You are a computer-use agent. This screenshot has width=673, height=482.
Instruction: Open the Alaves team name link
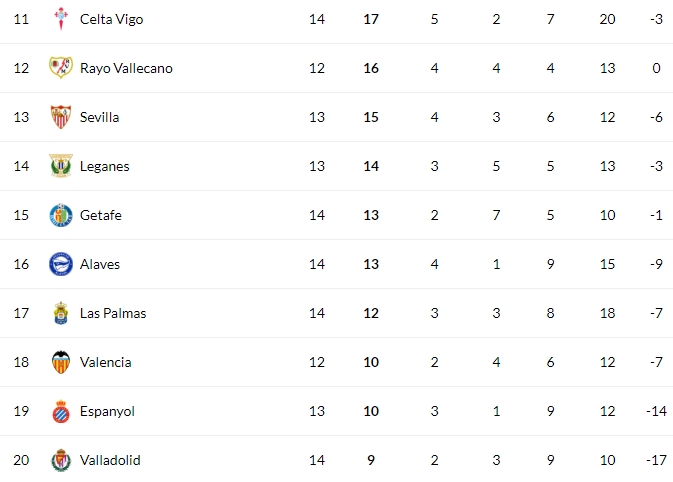100,264
